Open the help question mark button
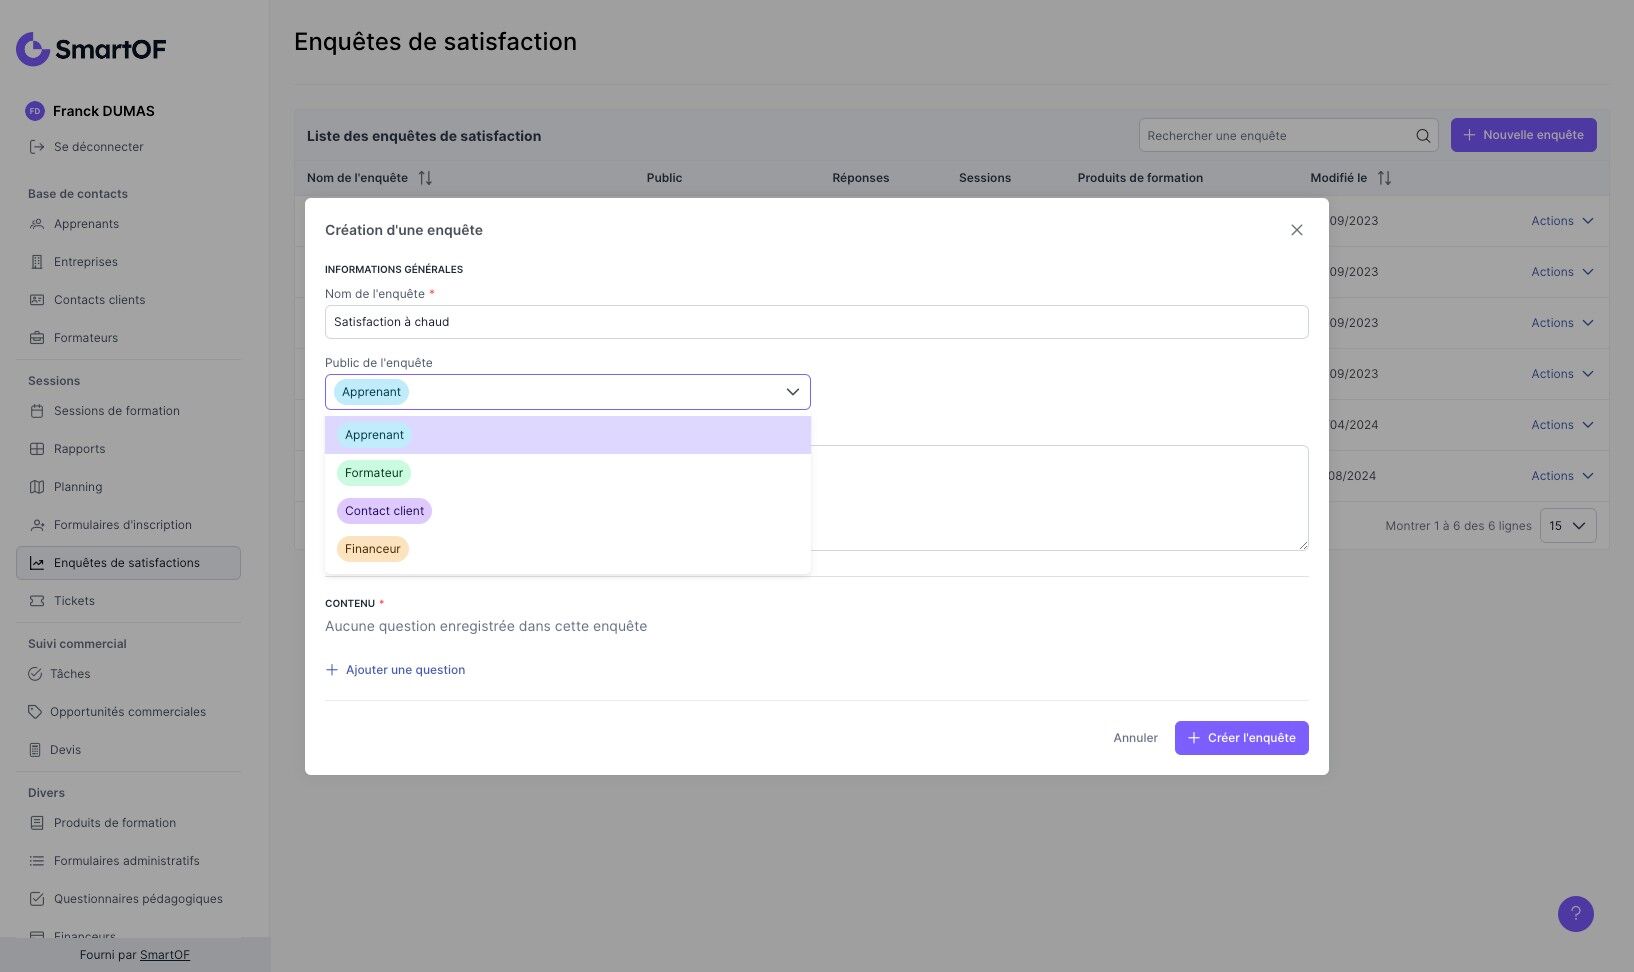Viewport: 1634px width, 972px height. click(x=1575, y=913)
